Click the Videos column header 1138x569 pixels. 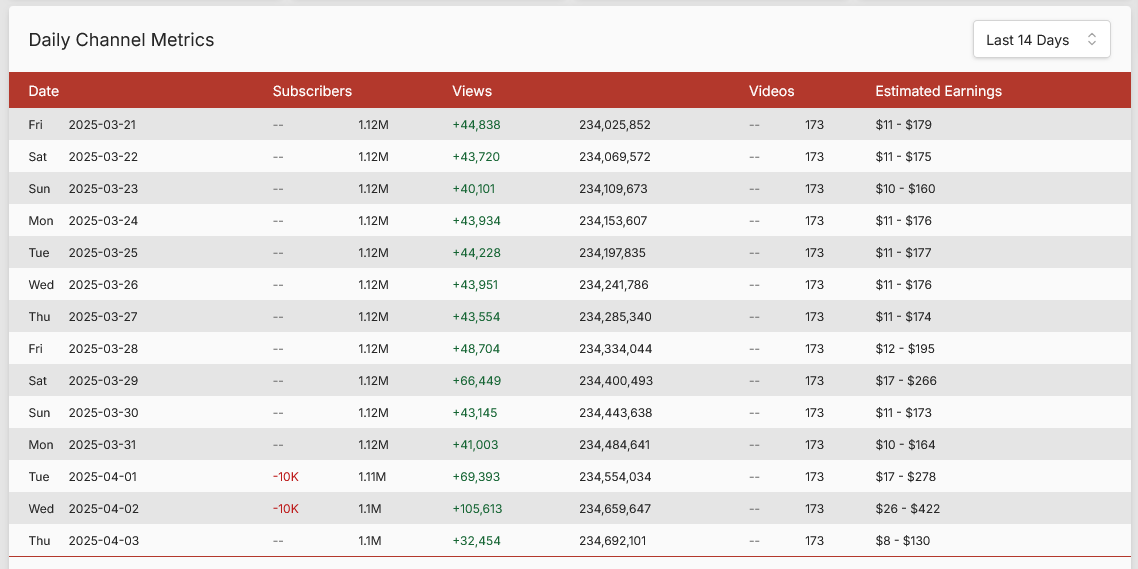(x=771, y=91)
